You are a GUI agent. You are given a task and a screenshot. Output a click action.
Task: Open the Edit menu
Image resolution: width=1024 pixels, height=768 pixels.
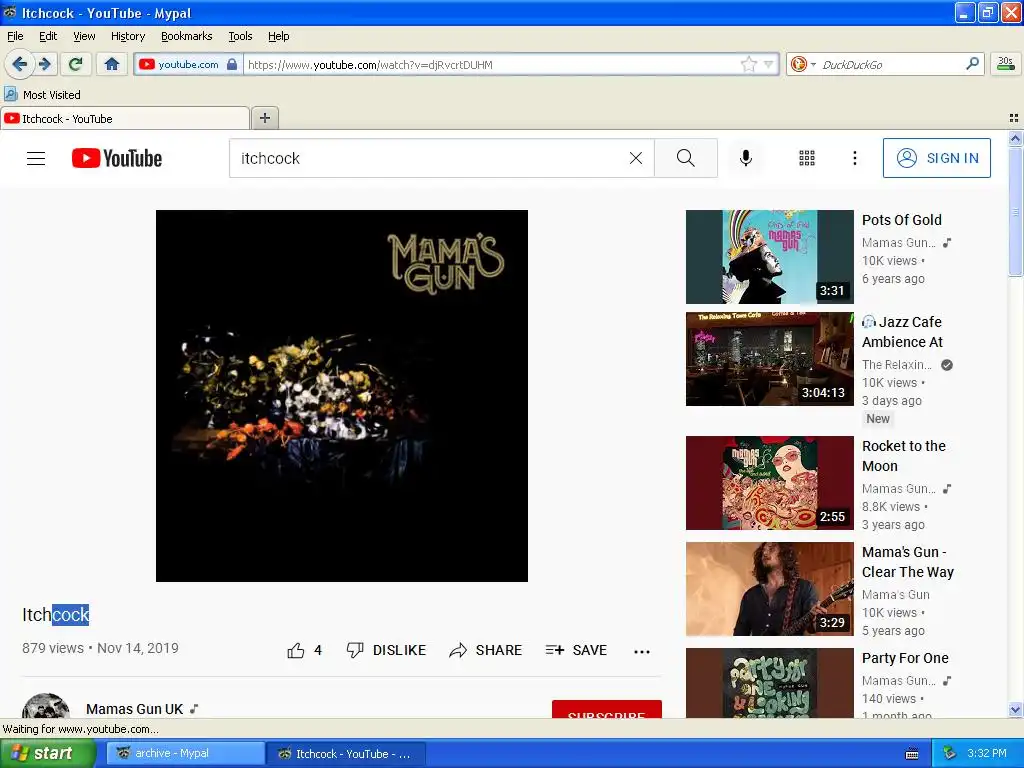[x=48, y=36]
